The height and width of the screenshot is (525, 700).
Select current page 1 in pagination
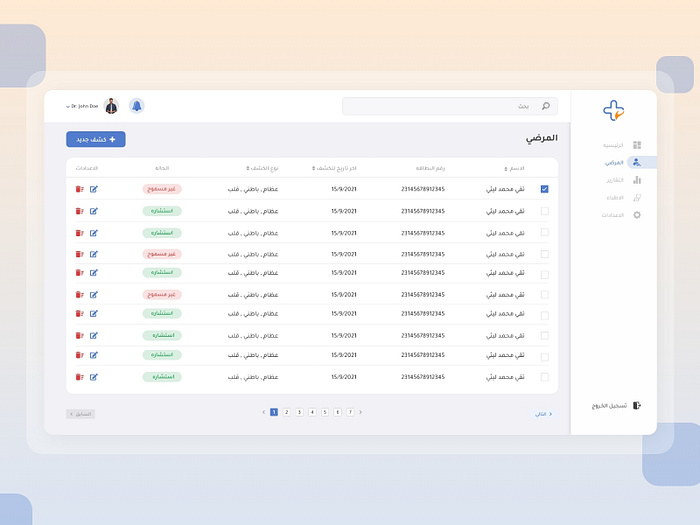click(274, 412)
